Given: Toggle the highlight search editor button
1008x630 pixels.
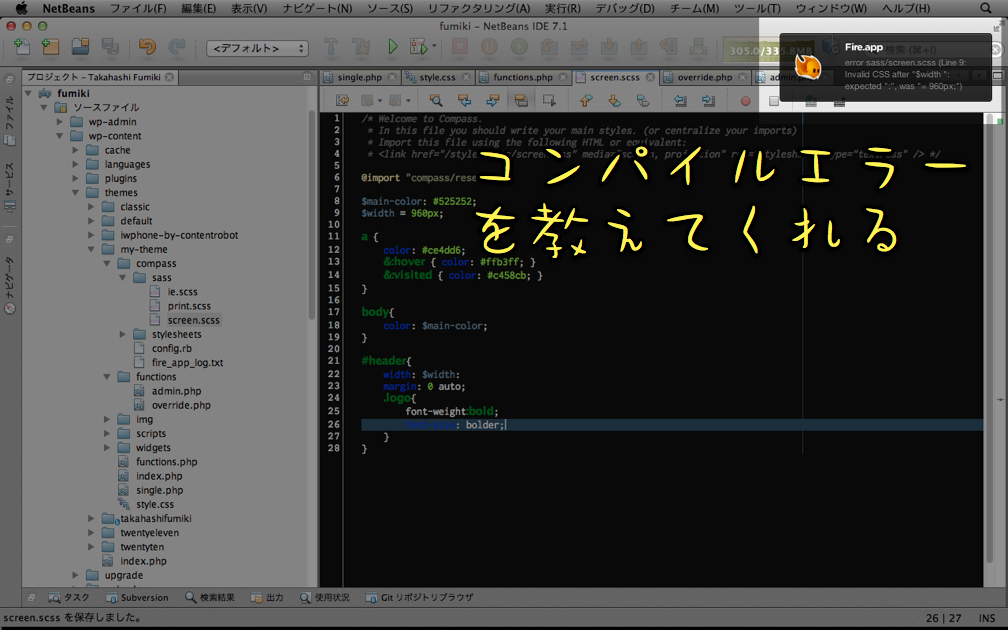Looking at the screenshot, I should tap(520, 100).
